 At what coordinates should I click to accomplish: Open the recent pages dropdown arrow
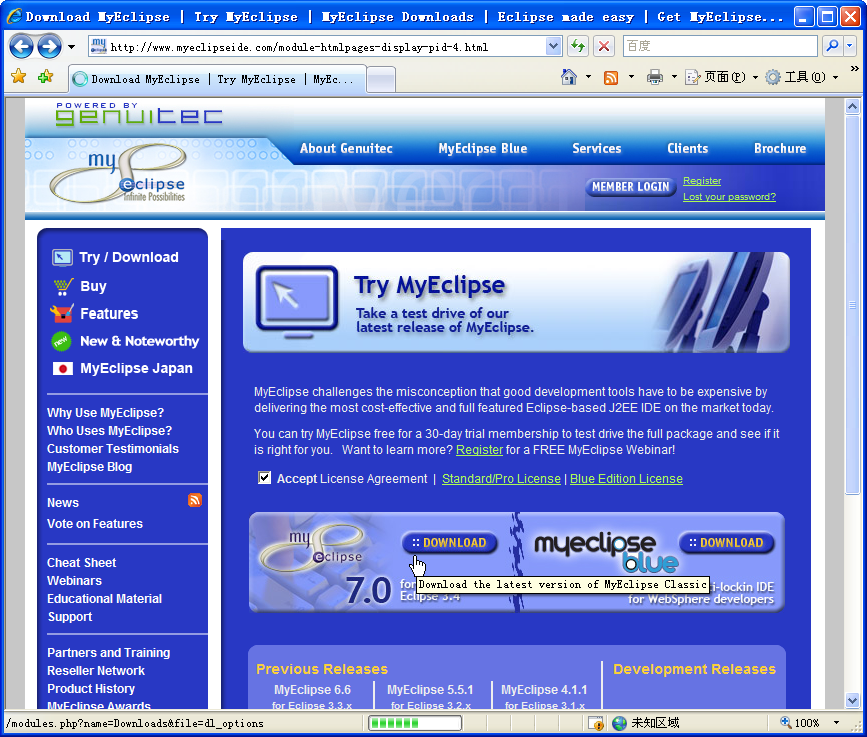[x=71, y=47]
